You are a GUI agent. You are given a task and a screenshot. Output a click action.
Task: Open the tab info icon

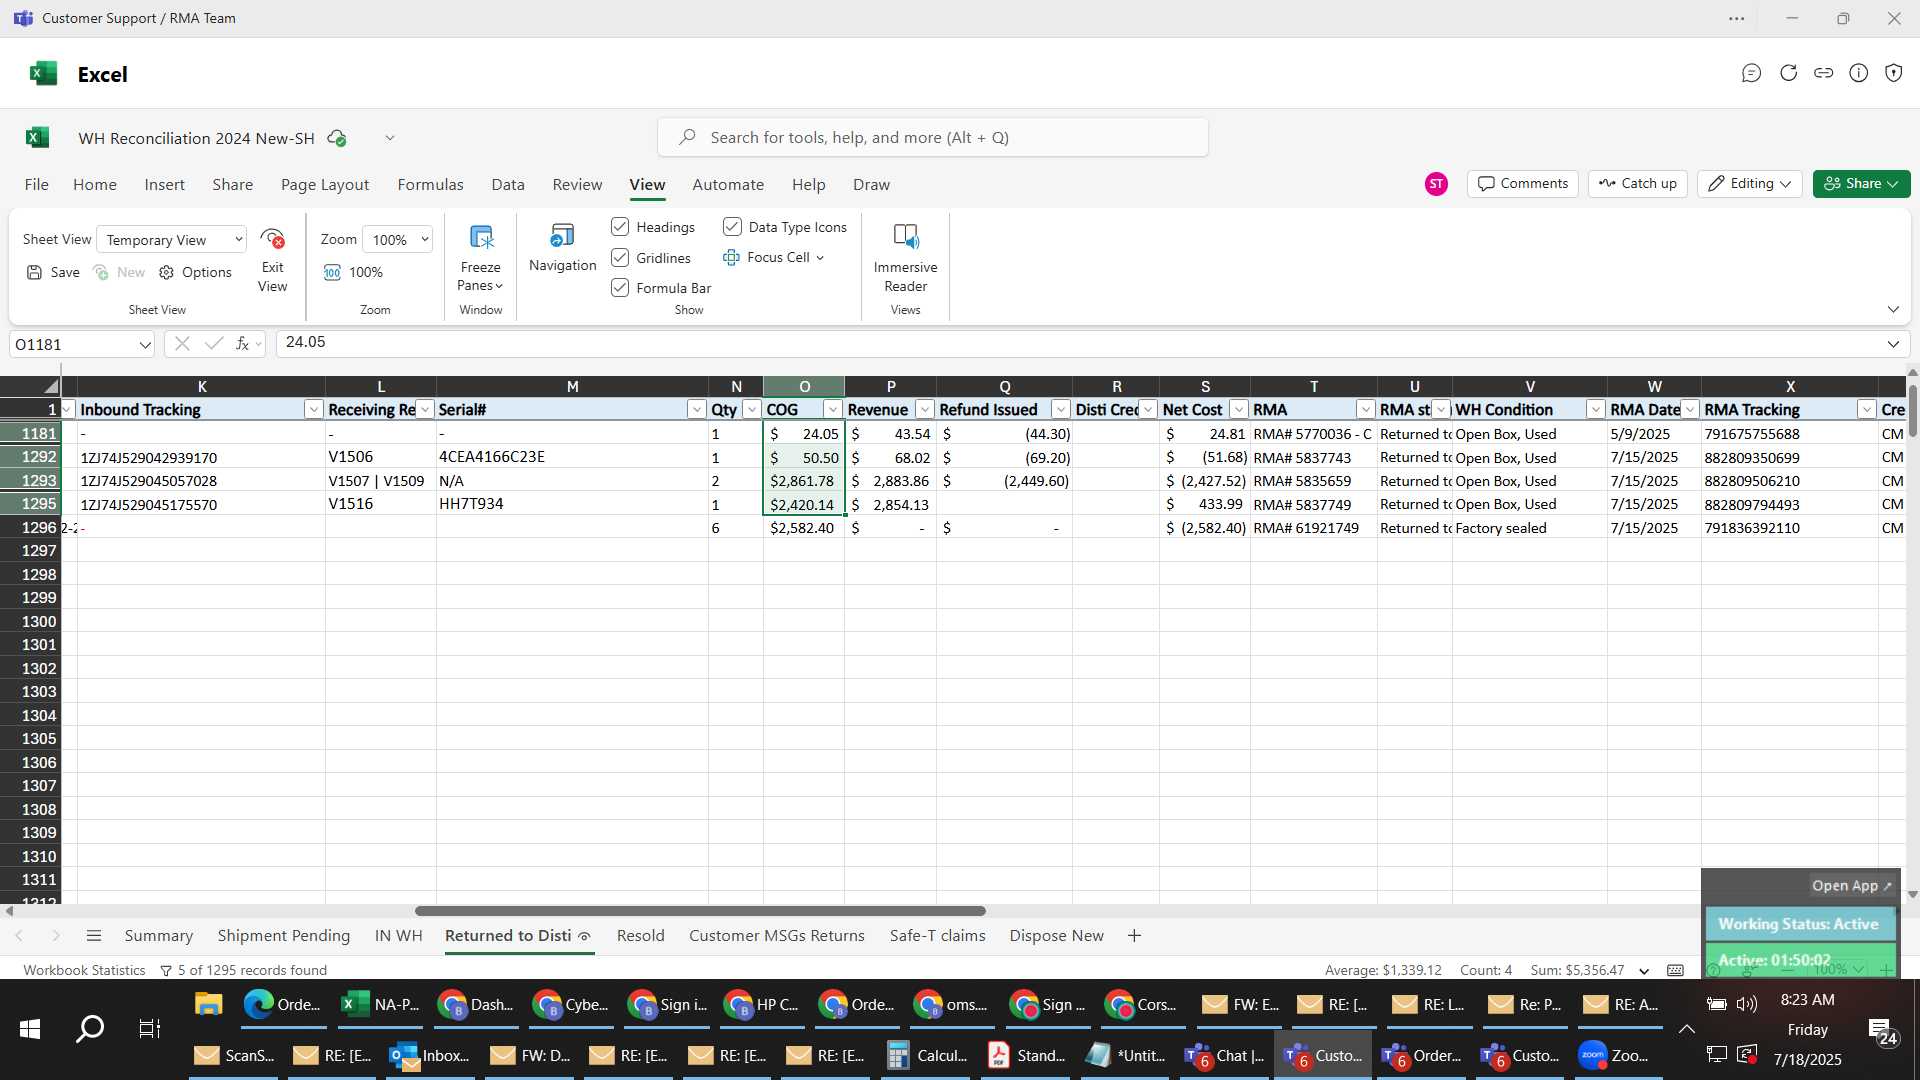[x=1859, y=73]
